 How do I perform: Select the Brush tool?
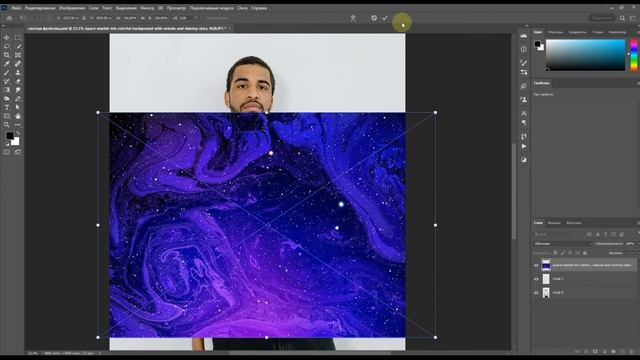click(x=7, y=73)
